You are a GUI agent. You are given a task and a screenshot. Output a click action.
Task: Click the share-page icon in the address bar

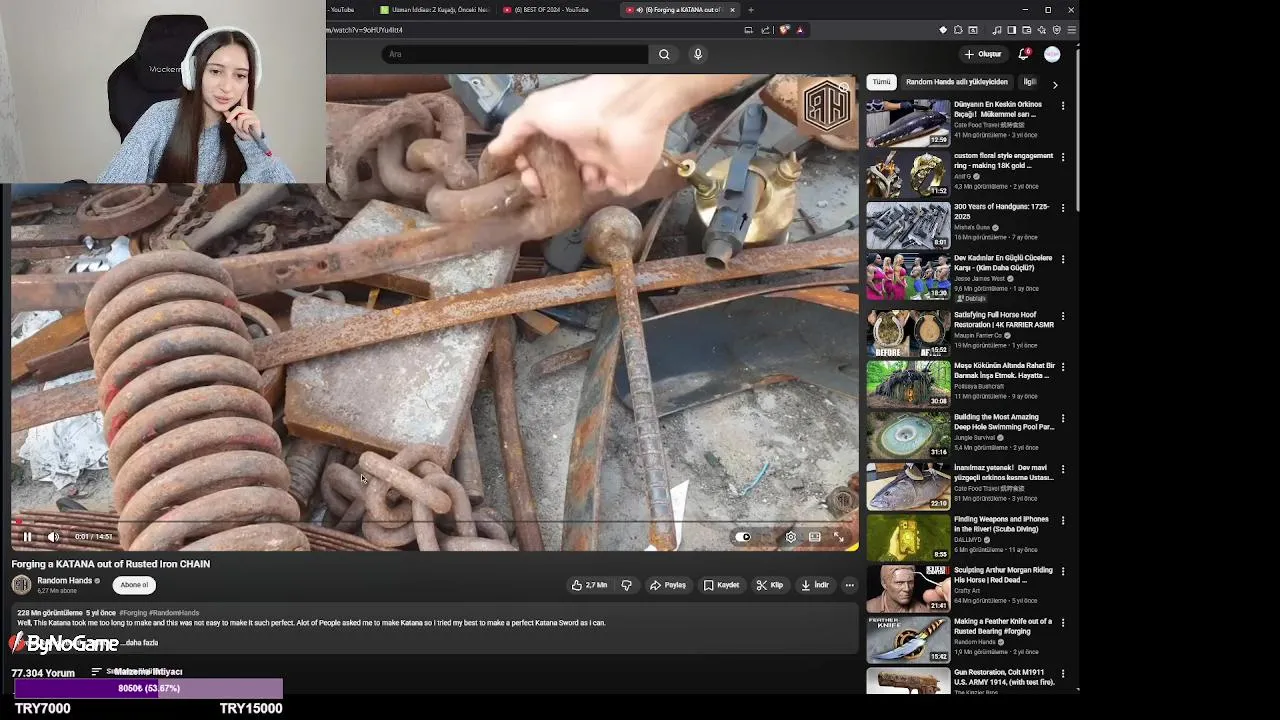click(765, 30)
